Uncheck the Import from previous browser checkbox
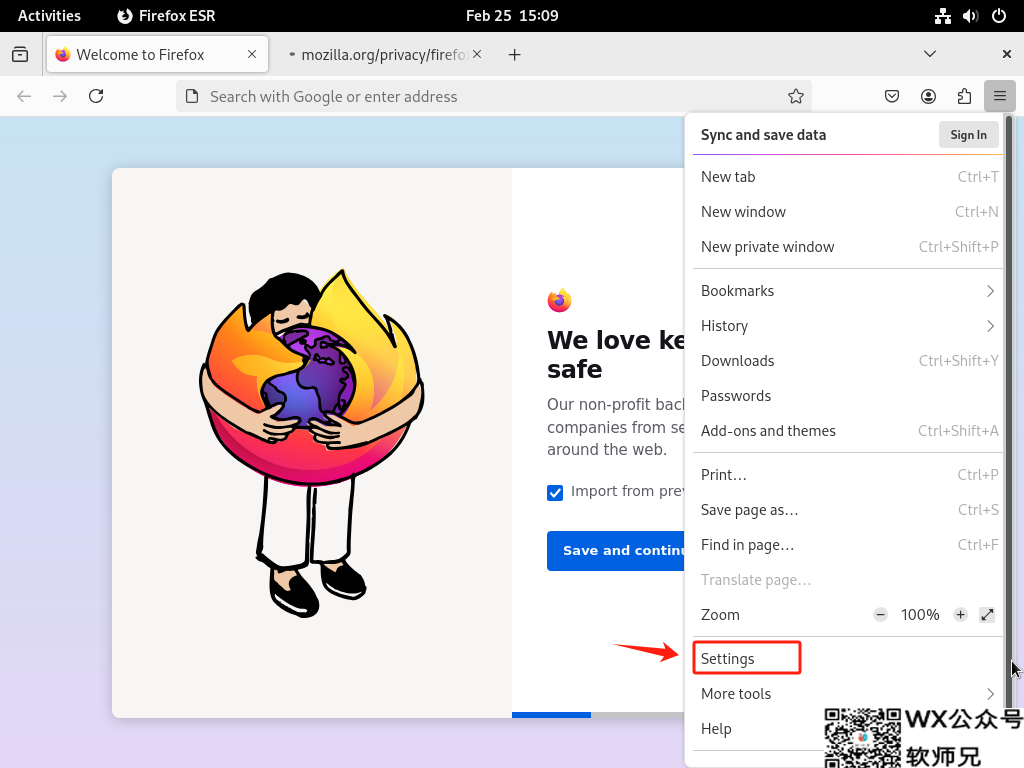Viewport: 1024px width, 768px height. tap(555, 492)
